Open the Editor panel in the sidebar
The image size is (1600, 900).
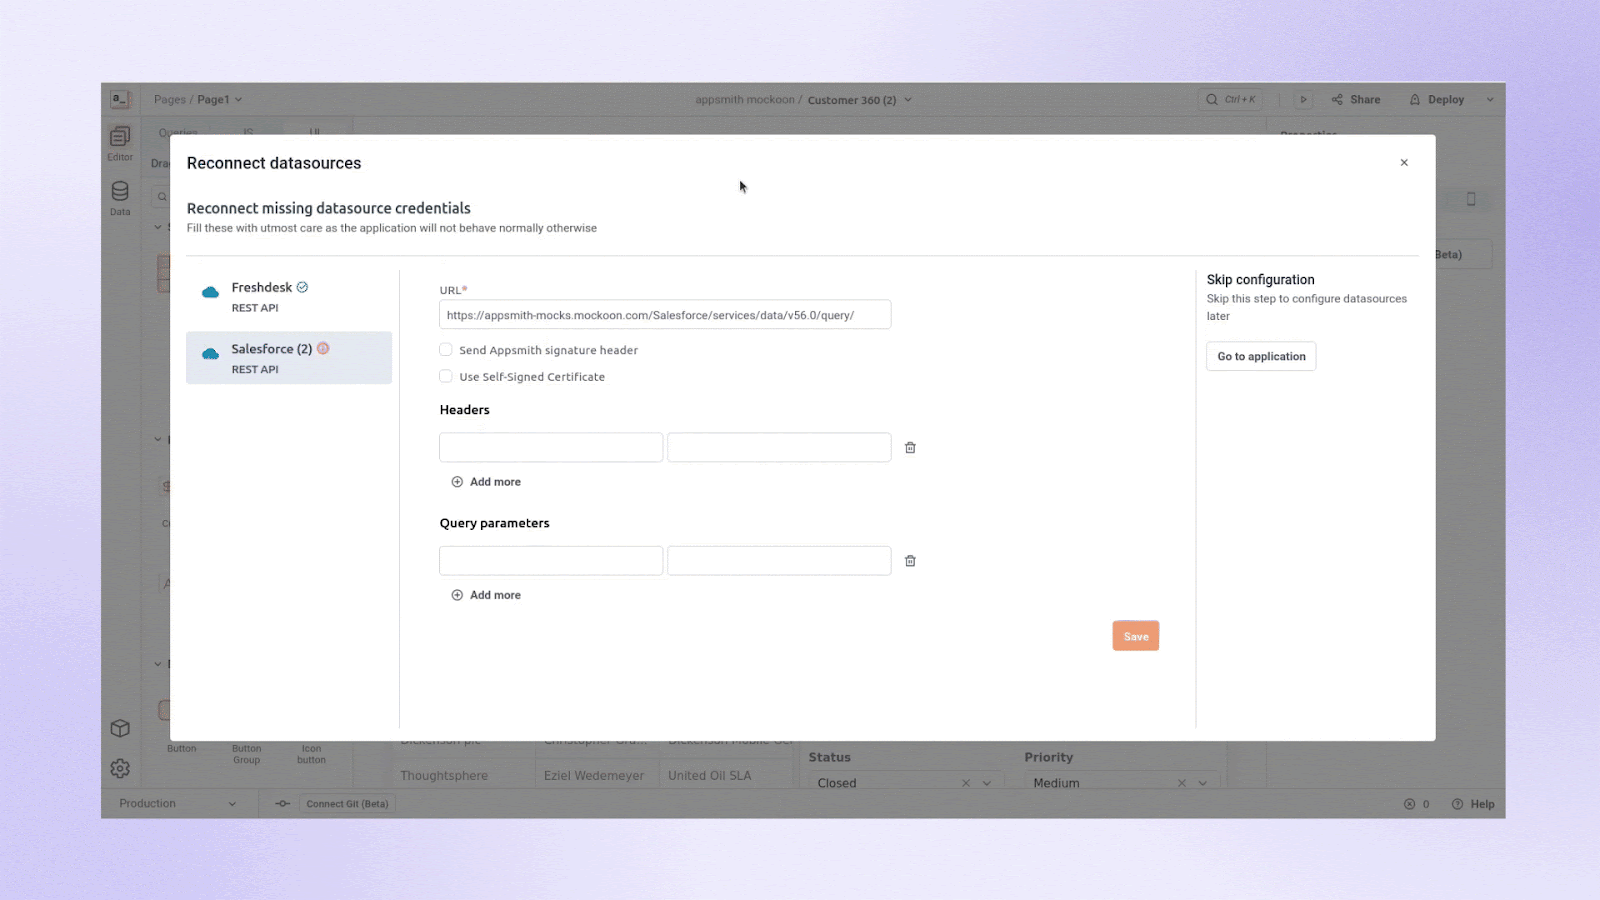pos(120,143)
